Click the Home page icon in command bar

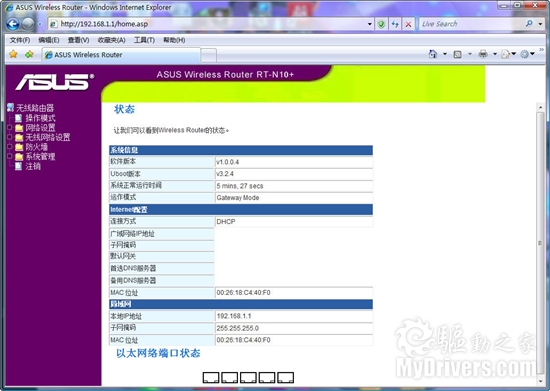pyautogui.click(x=433, y=54)
